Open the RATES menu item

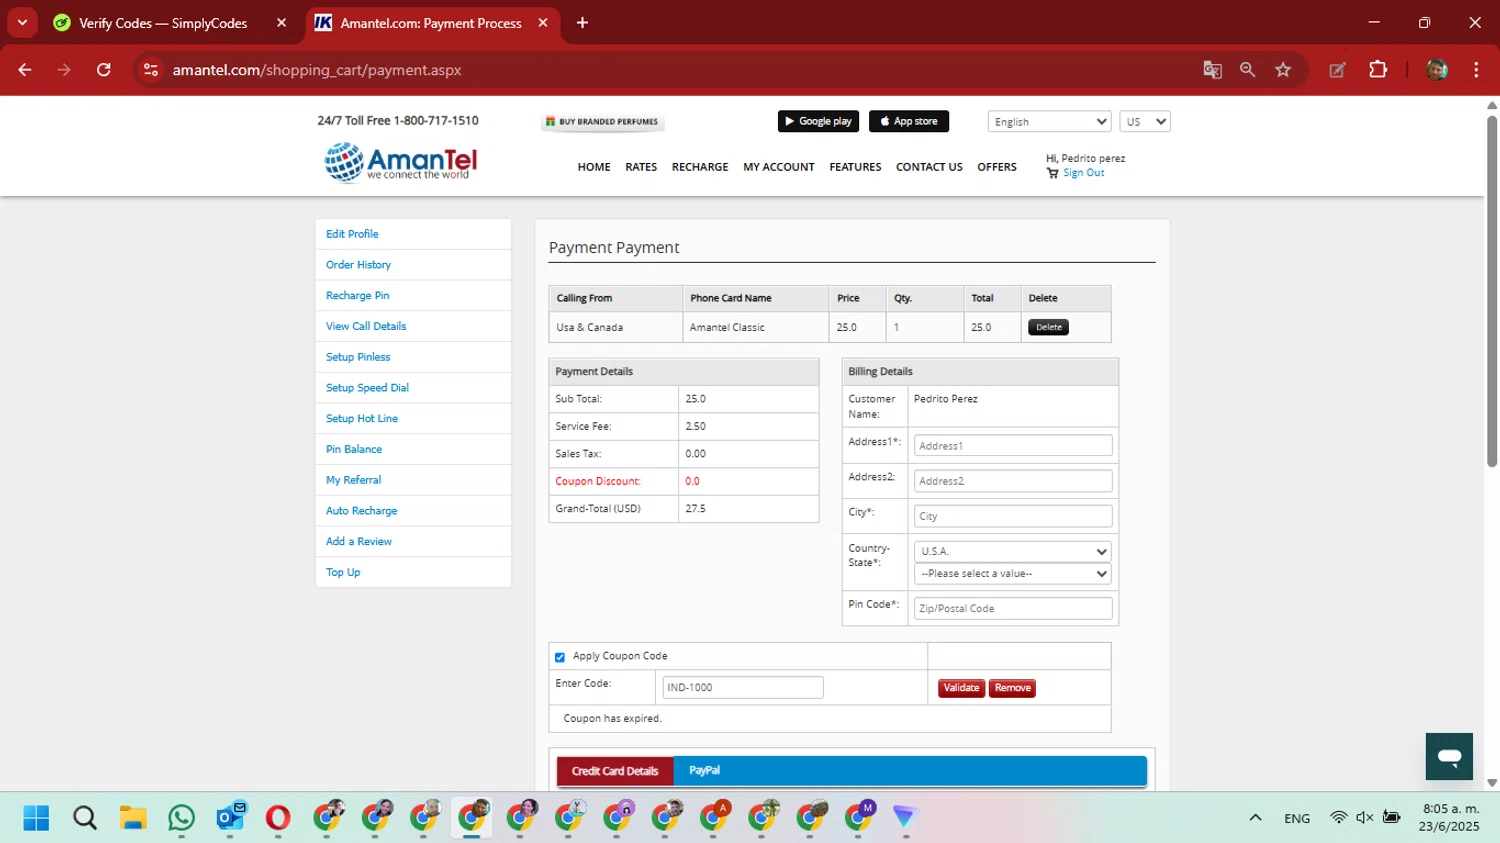pos(641,167)
